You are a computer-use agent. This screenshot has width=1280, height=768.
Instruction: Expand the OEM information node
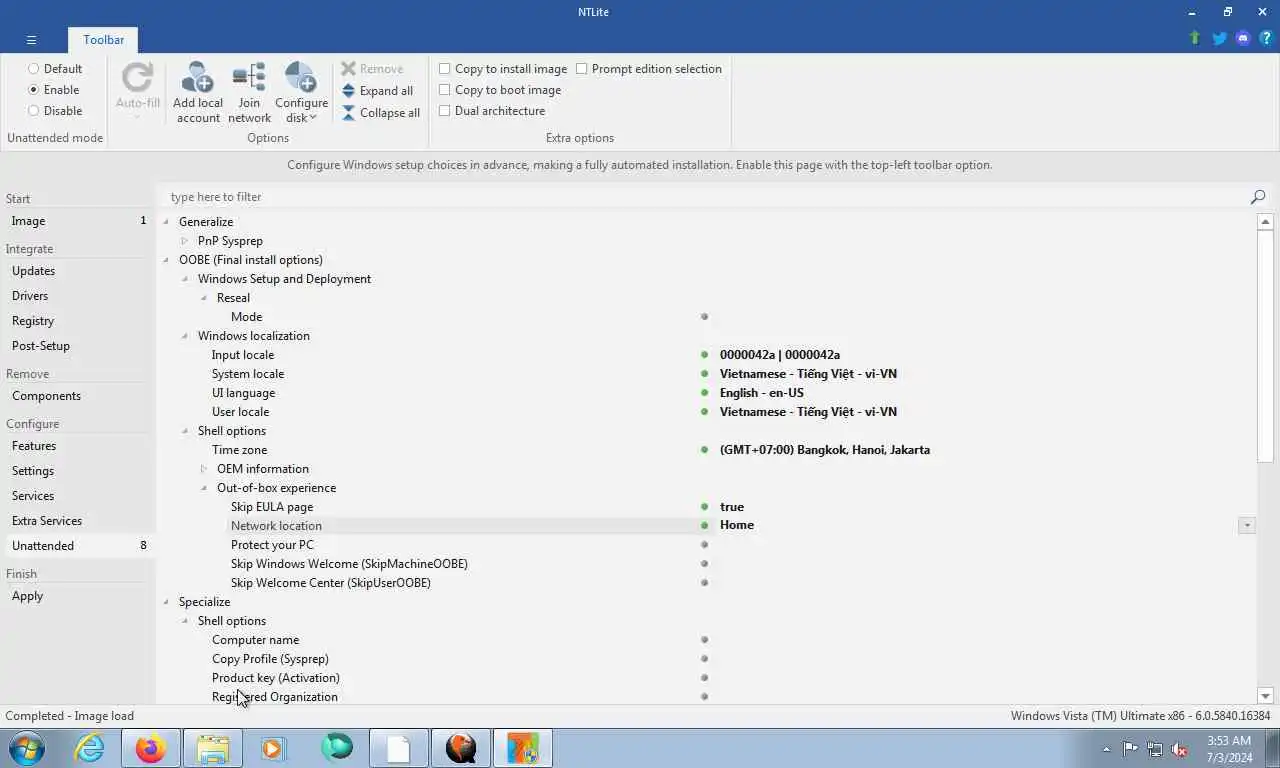pos(204,469)
